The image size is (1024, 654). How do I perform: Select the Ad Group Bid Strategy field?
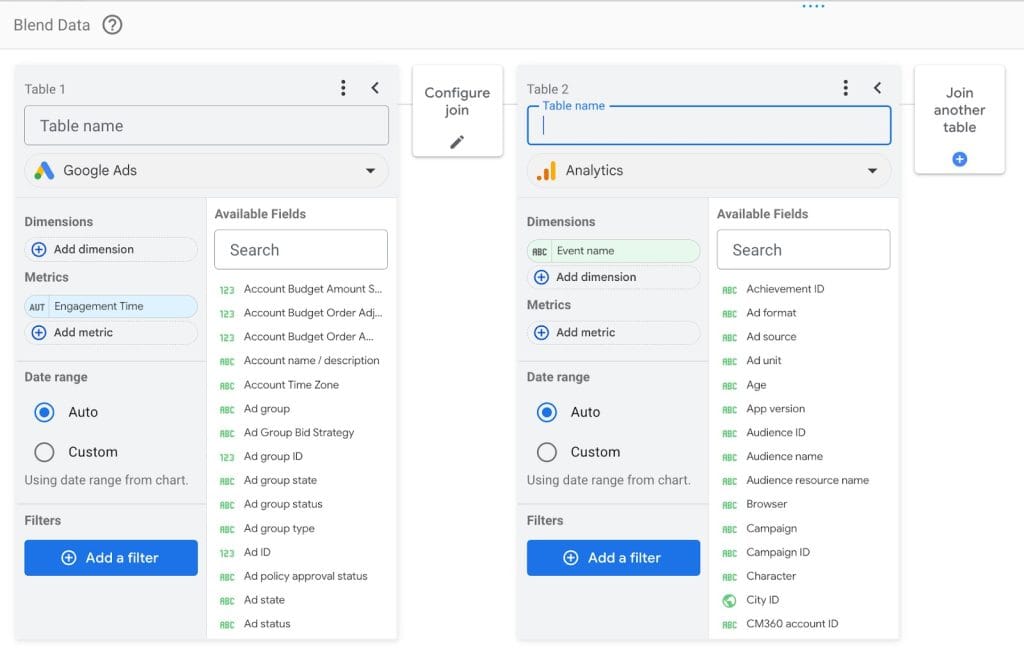[301, 433]
